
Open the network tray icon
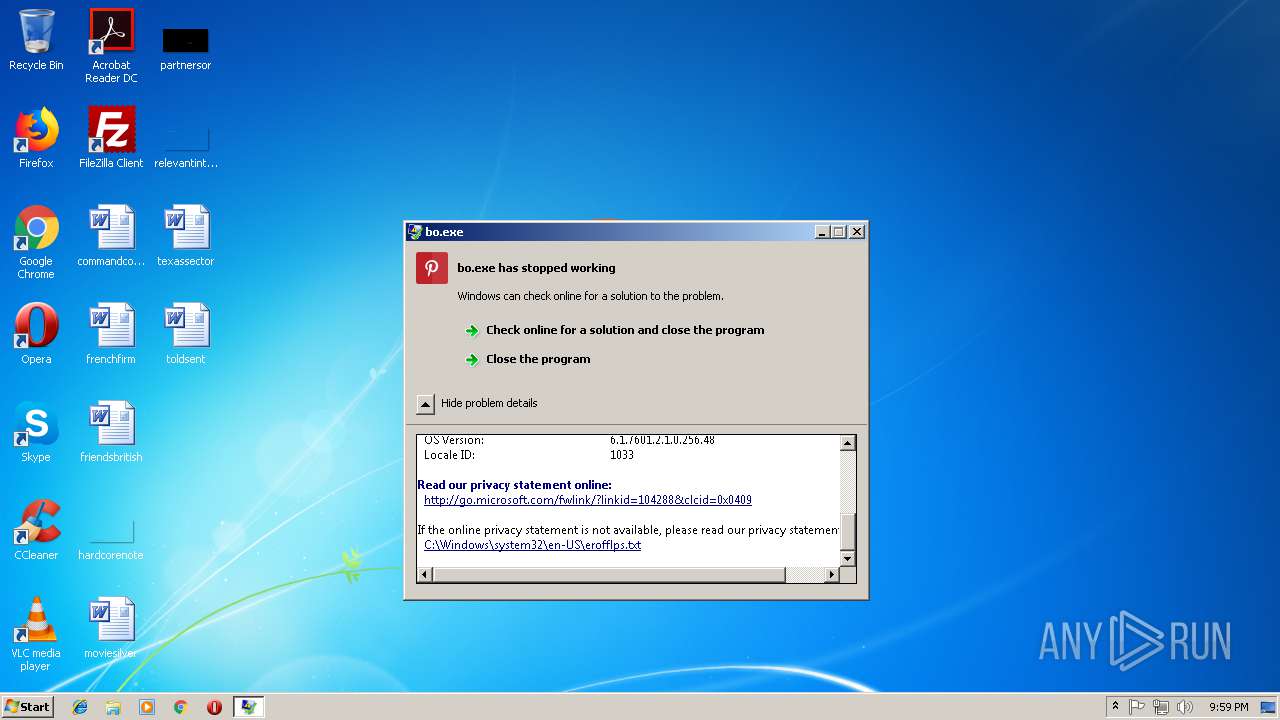tap(1161, 707)
